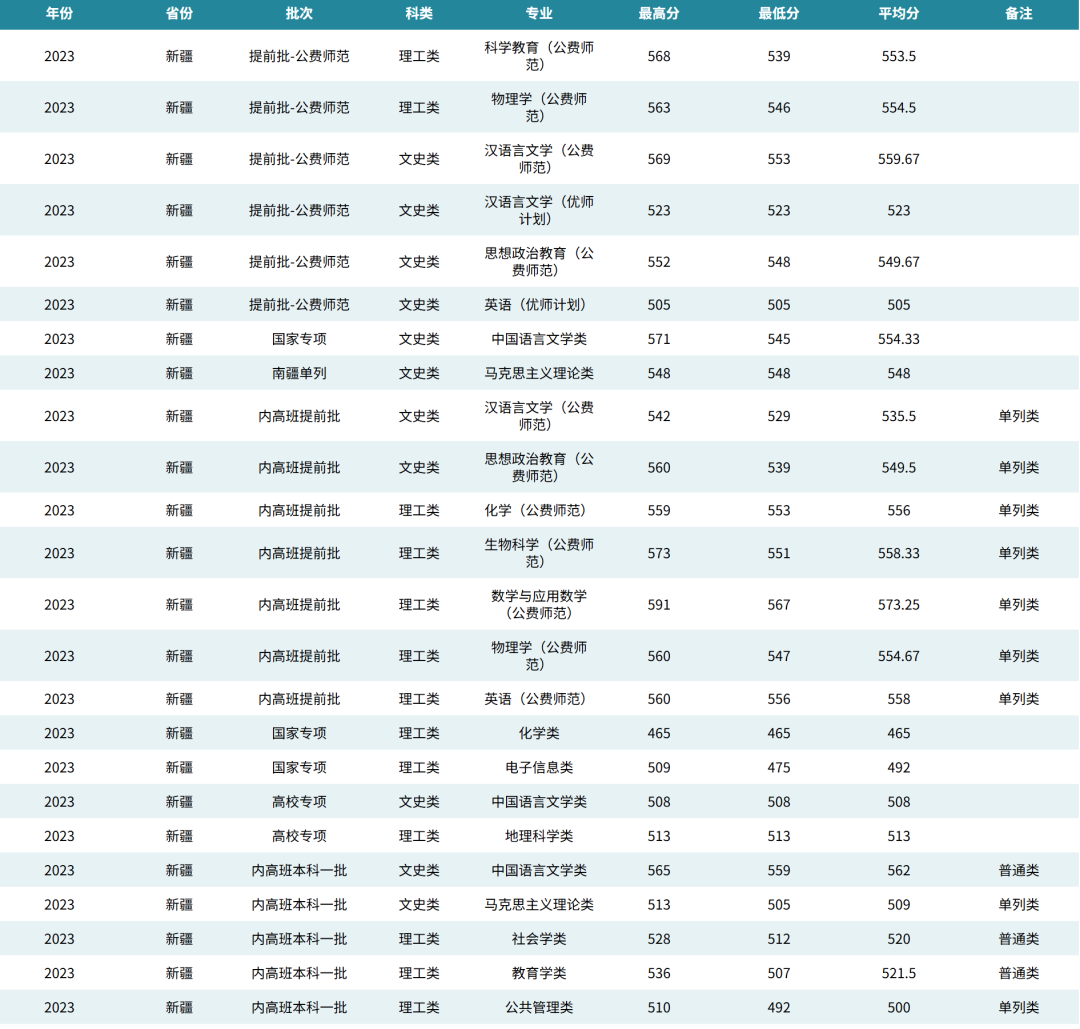
Task: Select highest score 573
Action: pos(658,553)
